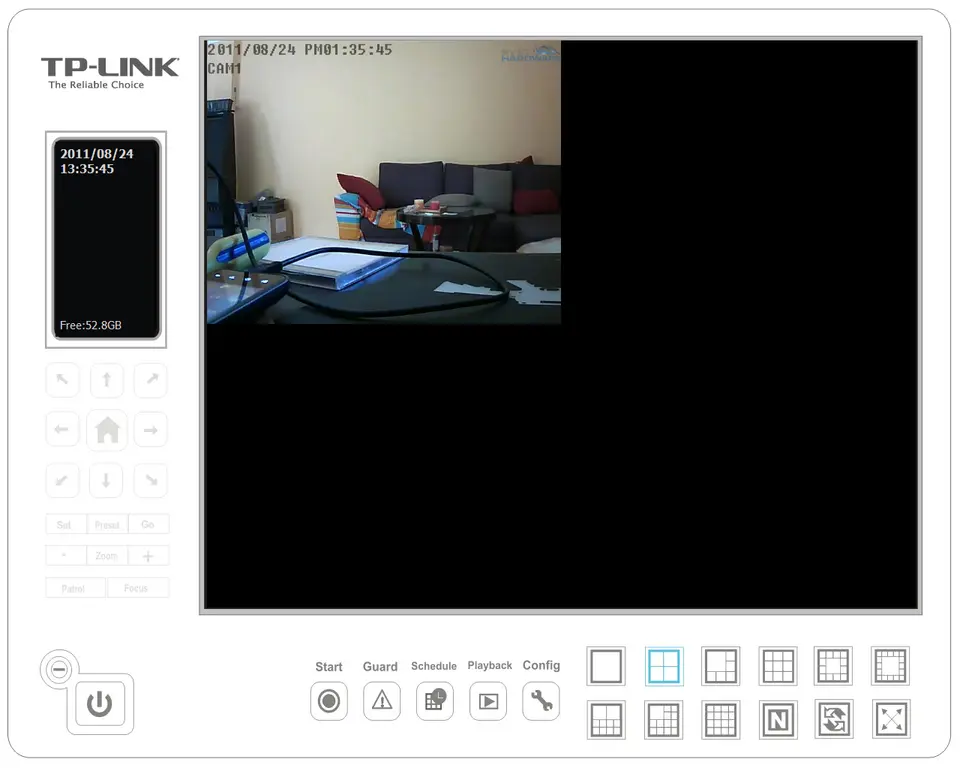This screenshot has width=960, height=768.
Task: Pan camera right with right arrow
Action: pyautogui.click(x=151, y=430)
